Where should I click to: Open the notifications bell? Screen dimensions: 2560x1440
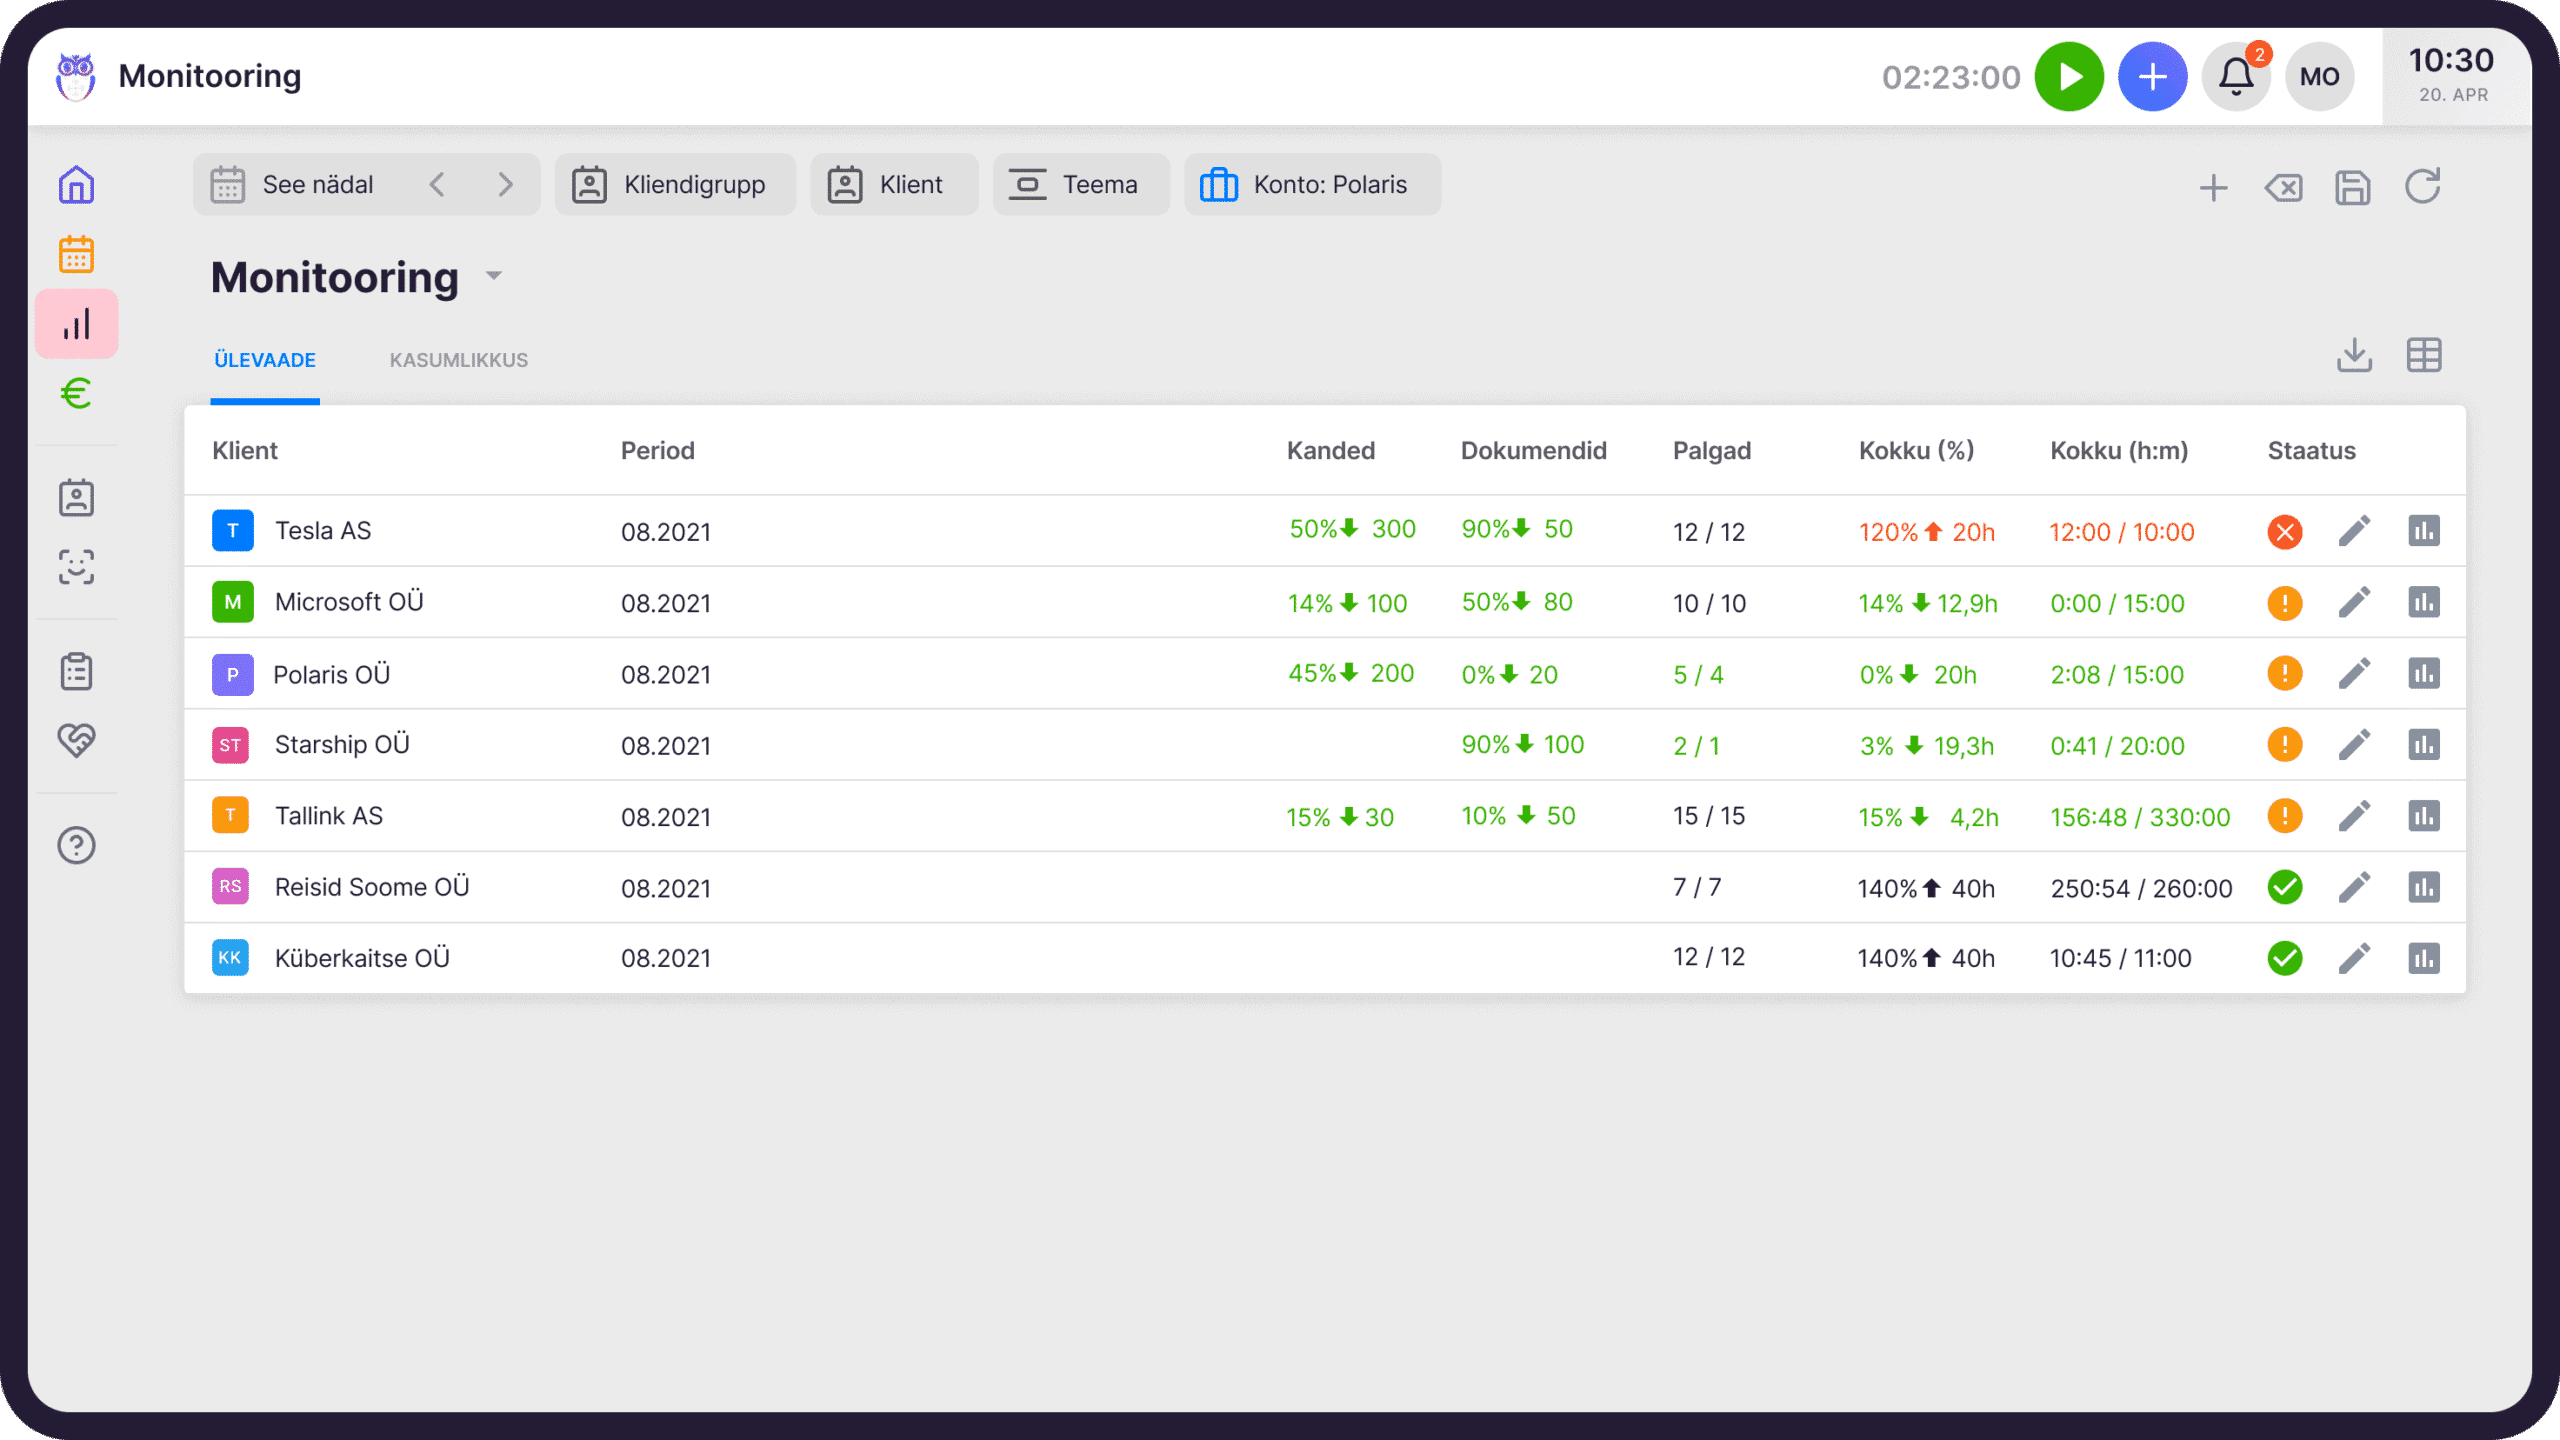2236,77
